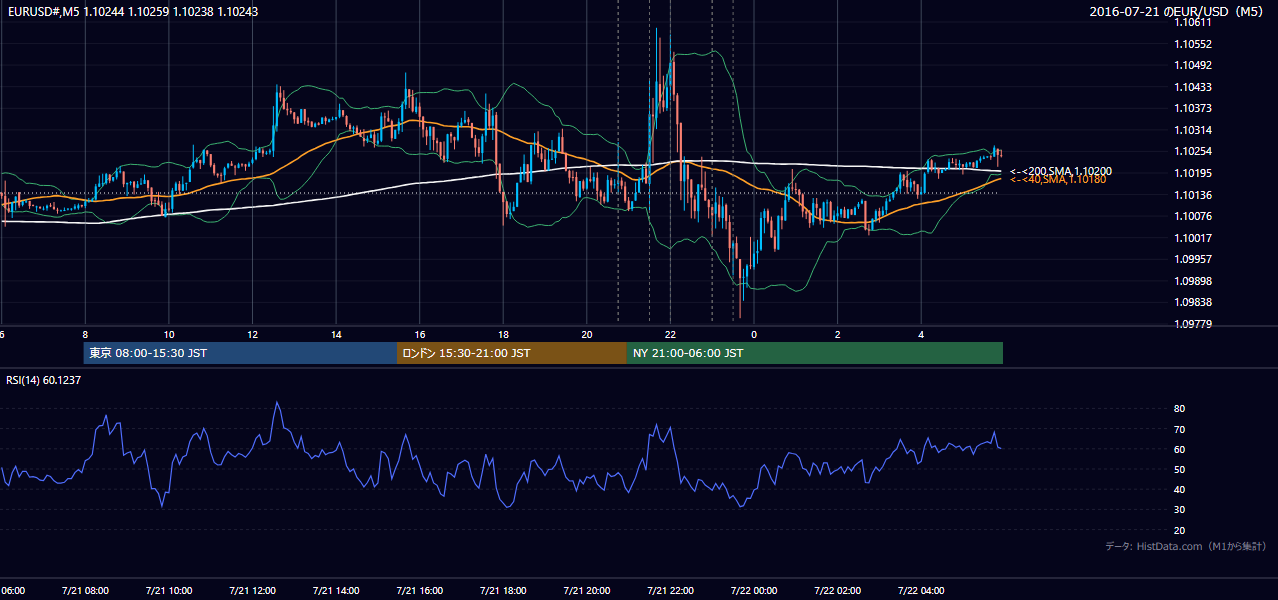This screenshot has height=600, width=1278.
Task: Click the hour 12 tick under price chart
Action: coord(252,334)
